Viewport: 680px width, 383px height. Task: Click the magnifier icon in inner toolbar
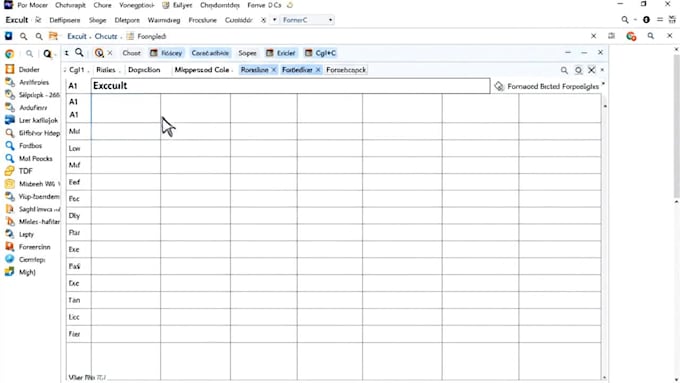79,52
